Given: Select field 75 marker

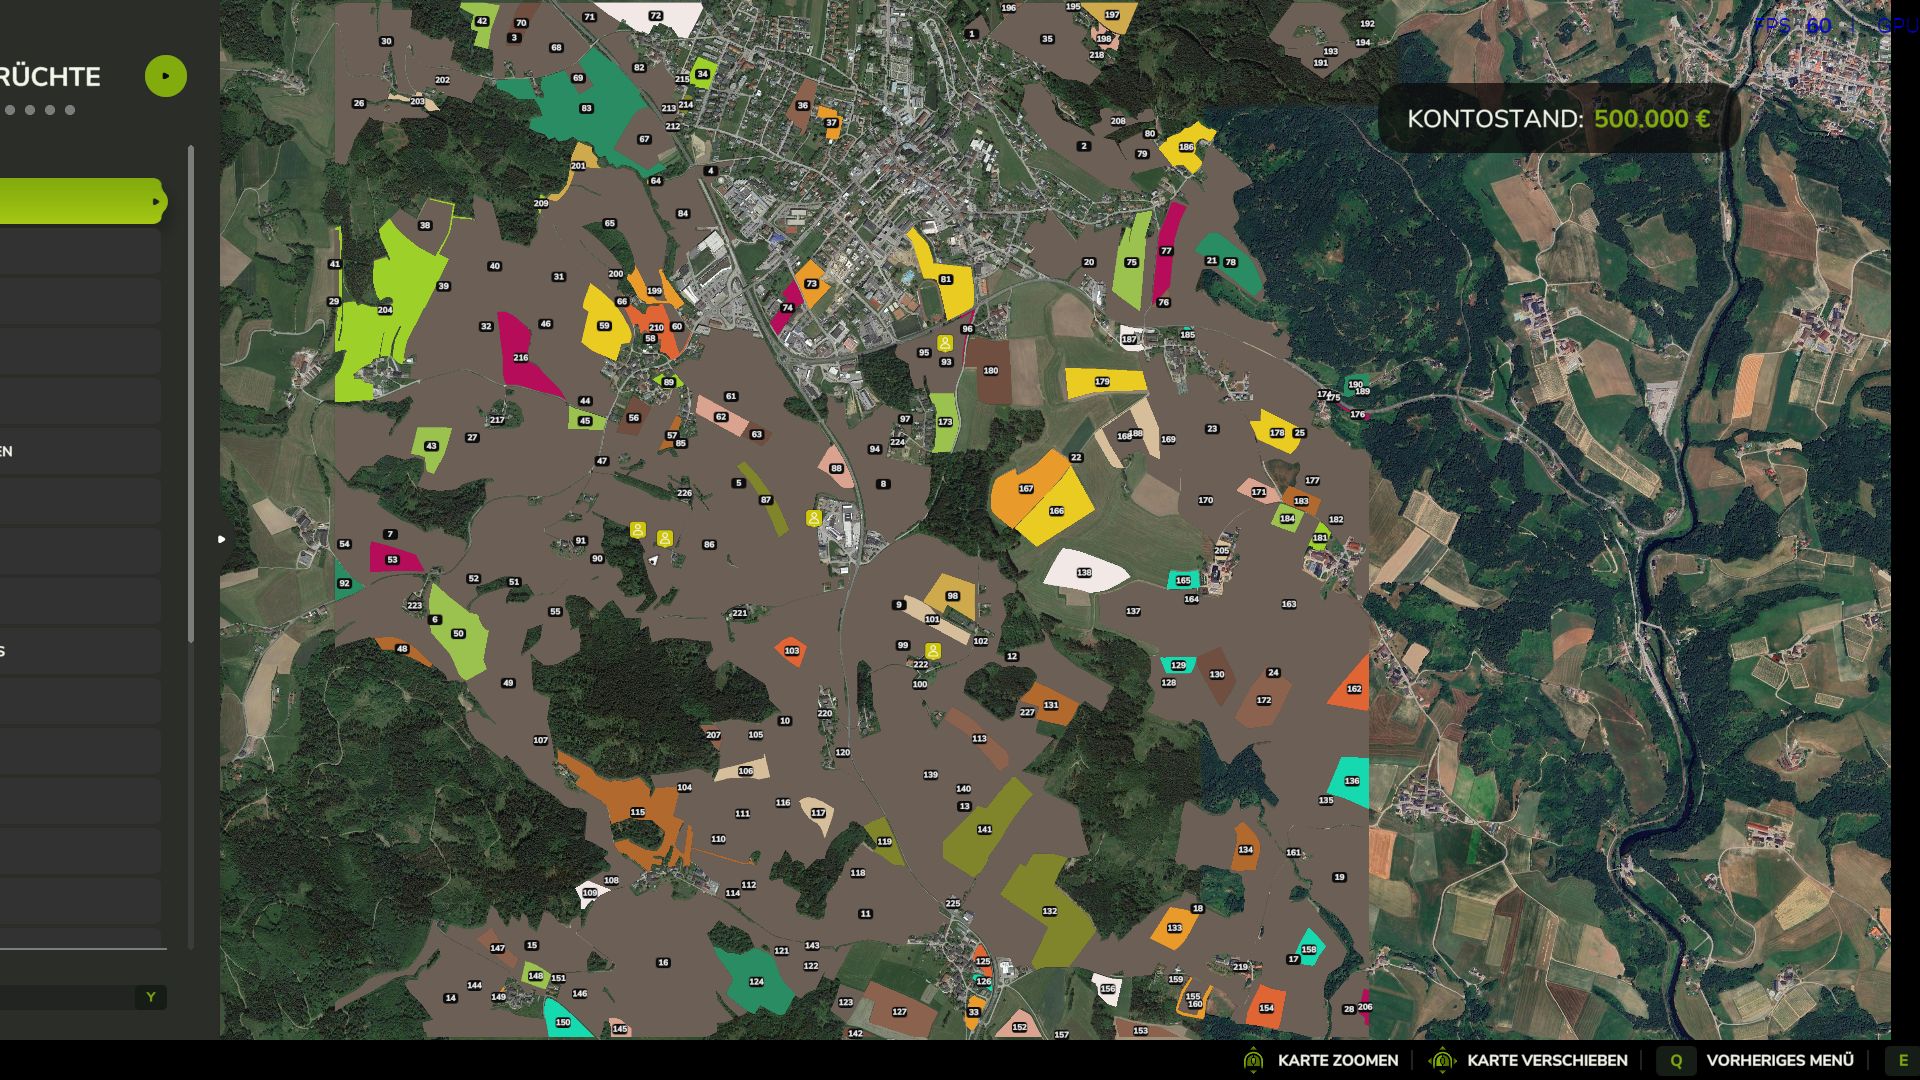Looking at the screenshot, I should [1131, 262].
